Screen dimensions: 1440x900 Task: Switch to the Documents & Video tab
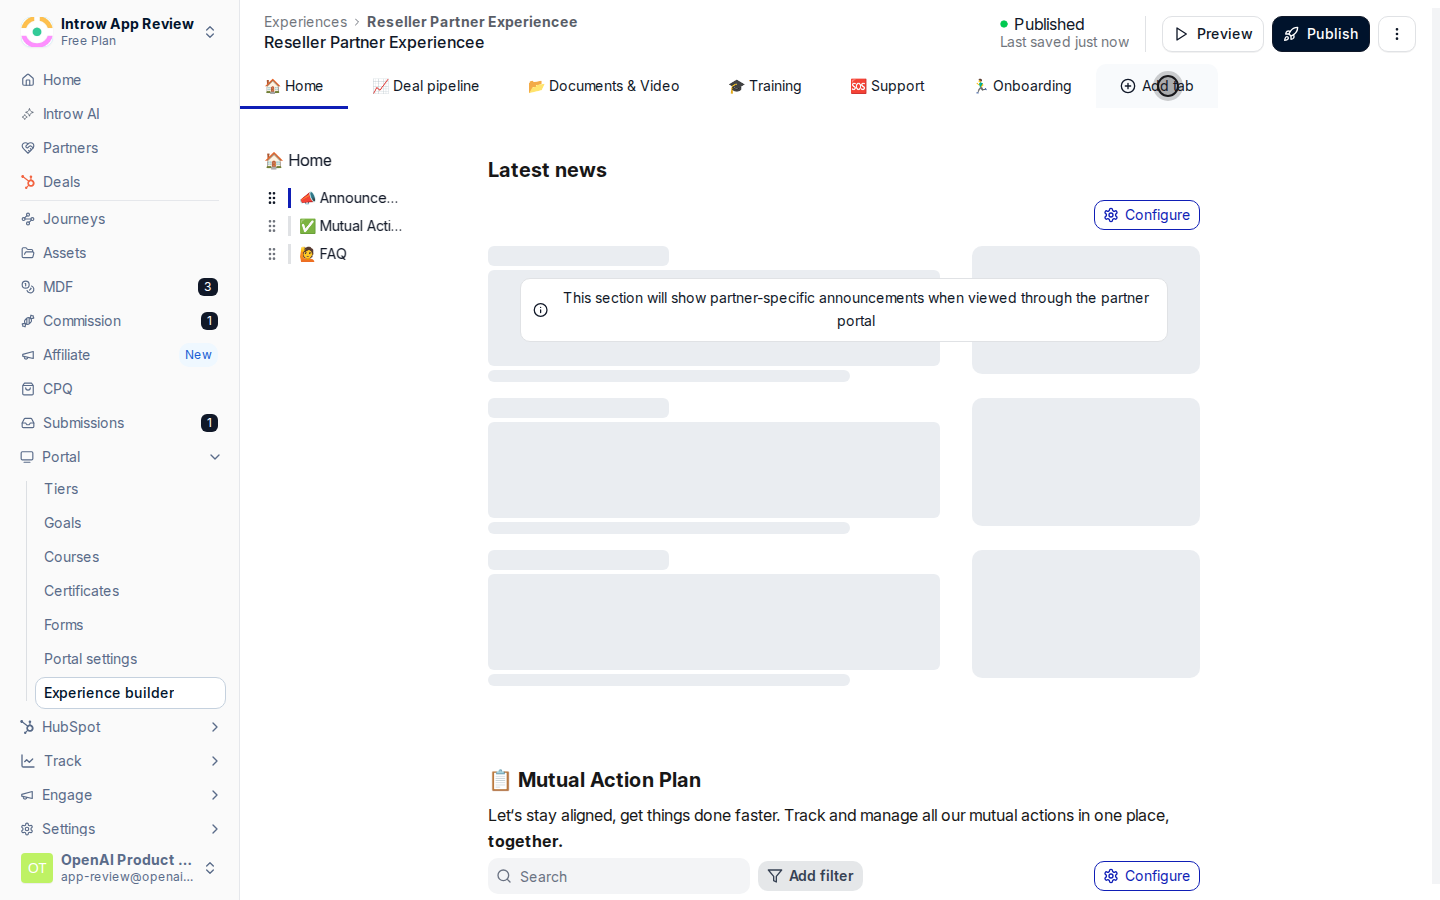coord(604,86)
